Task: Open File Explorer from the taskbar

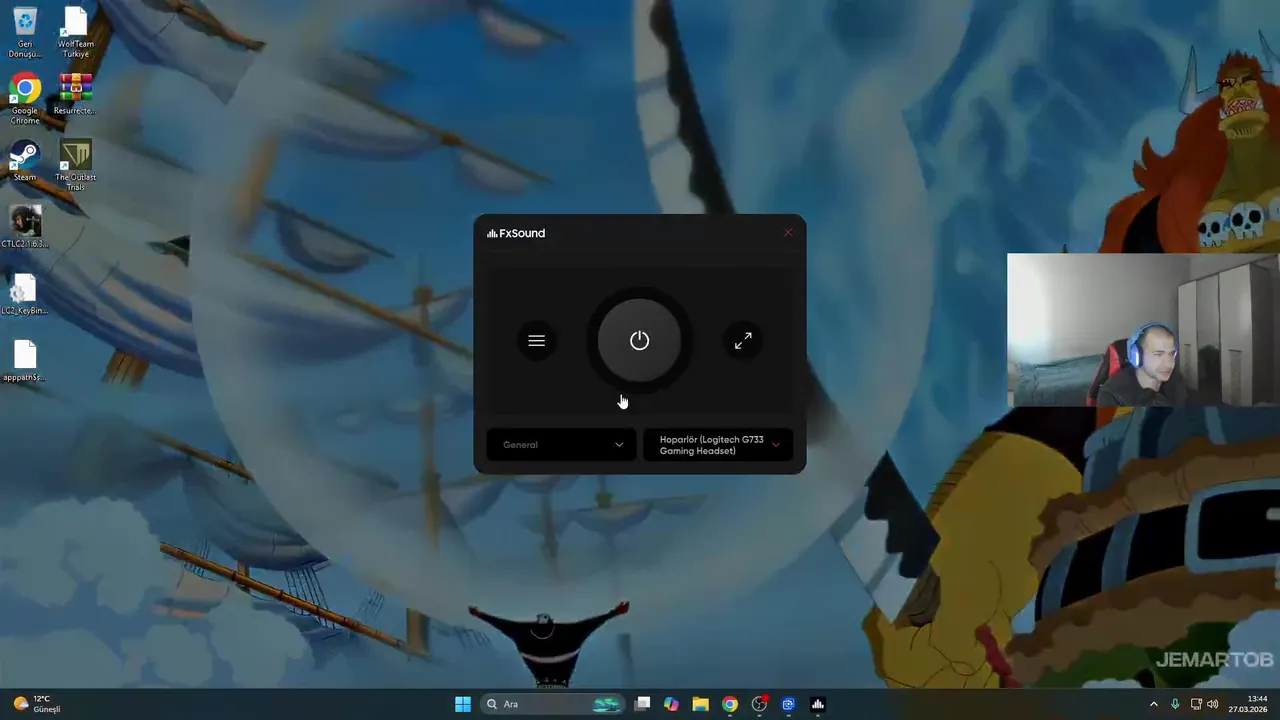Action: click(700, 704)
